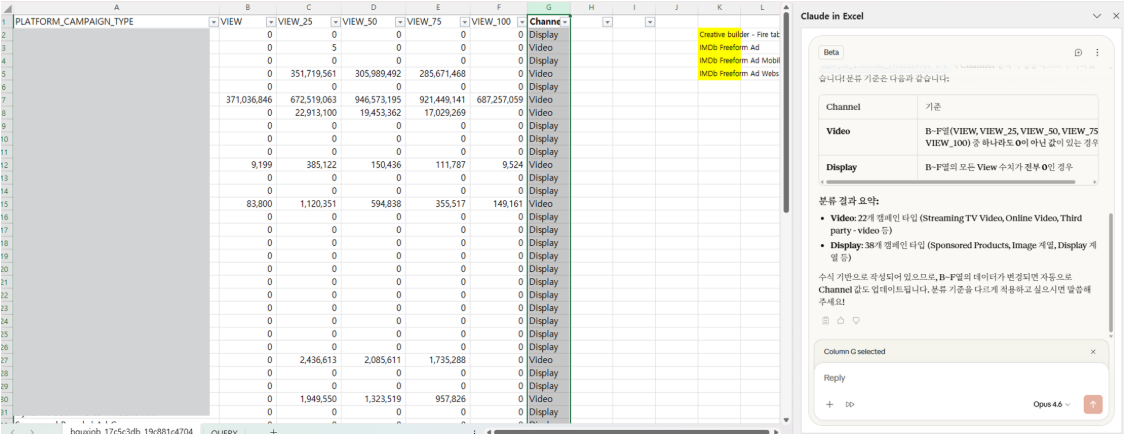Collapse the Claude in Excel pane chevron
This screenshot has width=1126, height=435.
pos(1097,16)
